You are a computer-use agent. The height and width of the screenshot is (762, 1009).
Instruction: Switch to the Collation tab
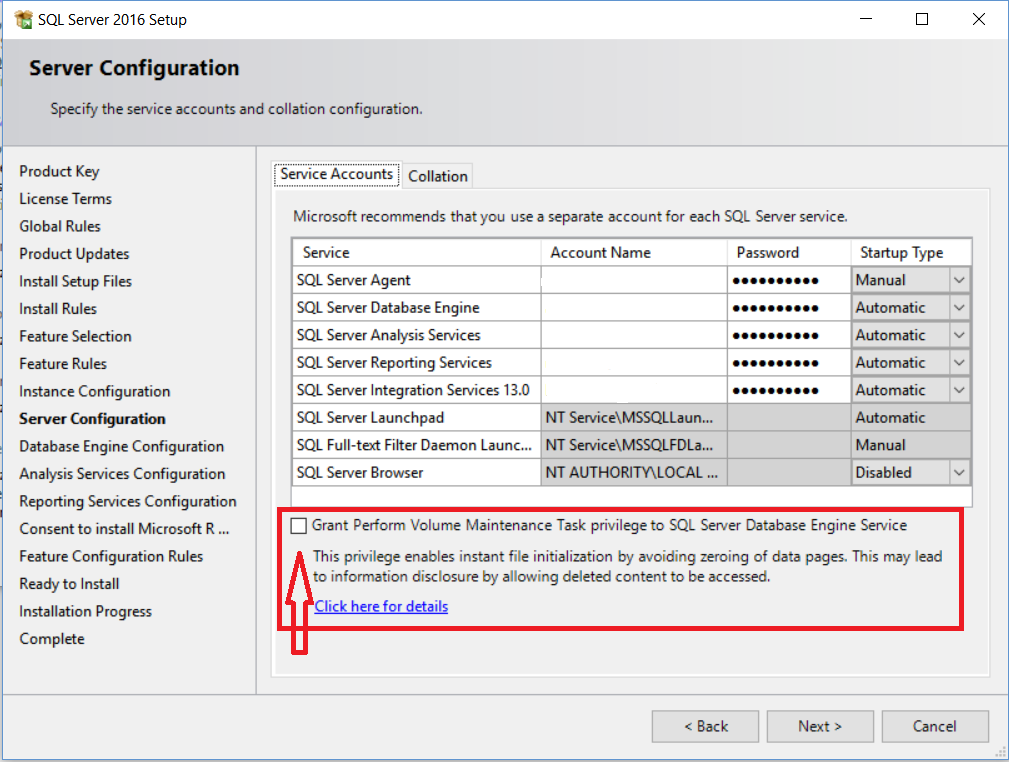(438, 176)
